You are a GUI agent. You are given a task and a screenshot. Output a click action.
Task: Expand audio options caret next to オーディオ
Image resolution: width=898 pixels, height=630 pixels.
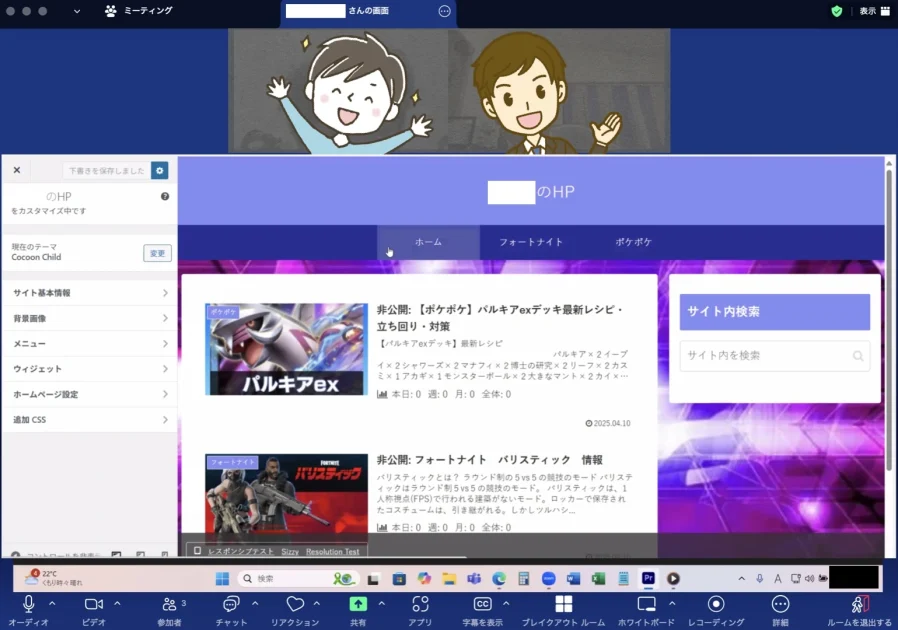click(52, 604)
